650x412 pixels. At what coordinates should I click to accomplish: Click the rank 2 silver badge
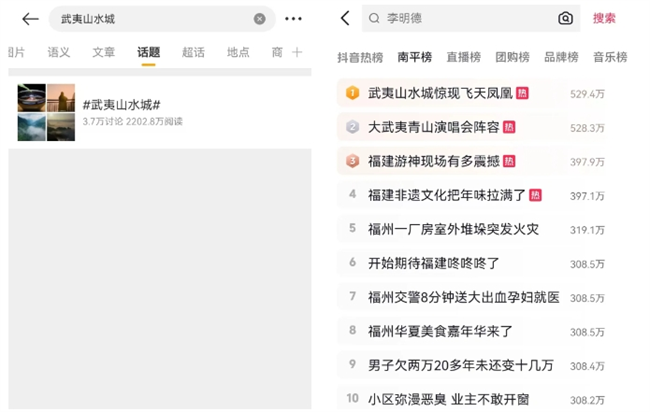(x=352, y=127)
